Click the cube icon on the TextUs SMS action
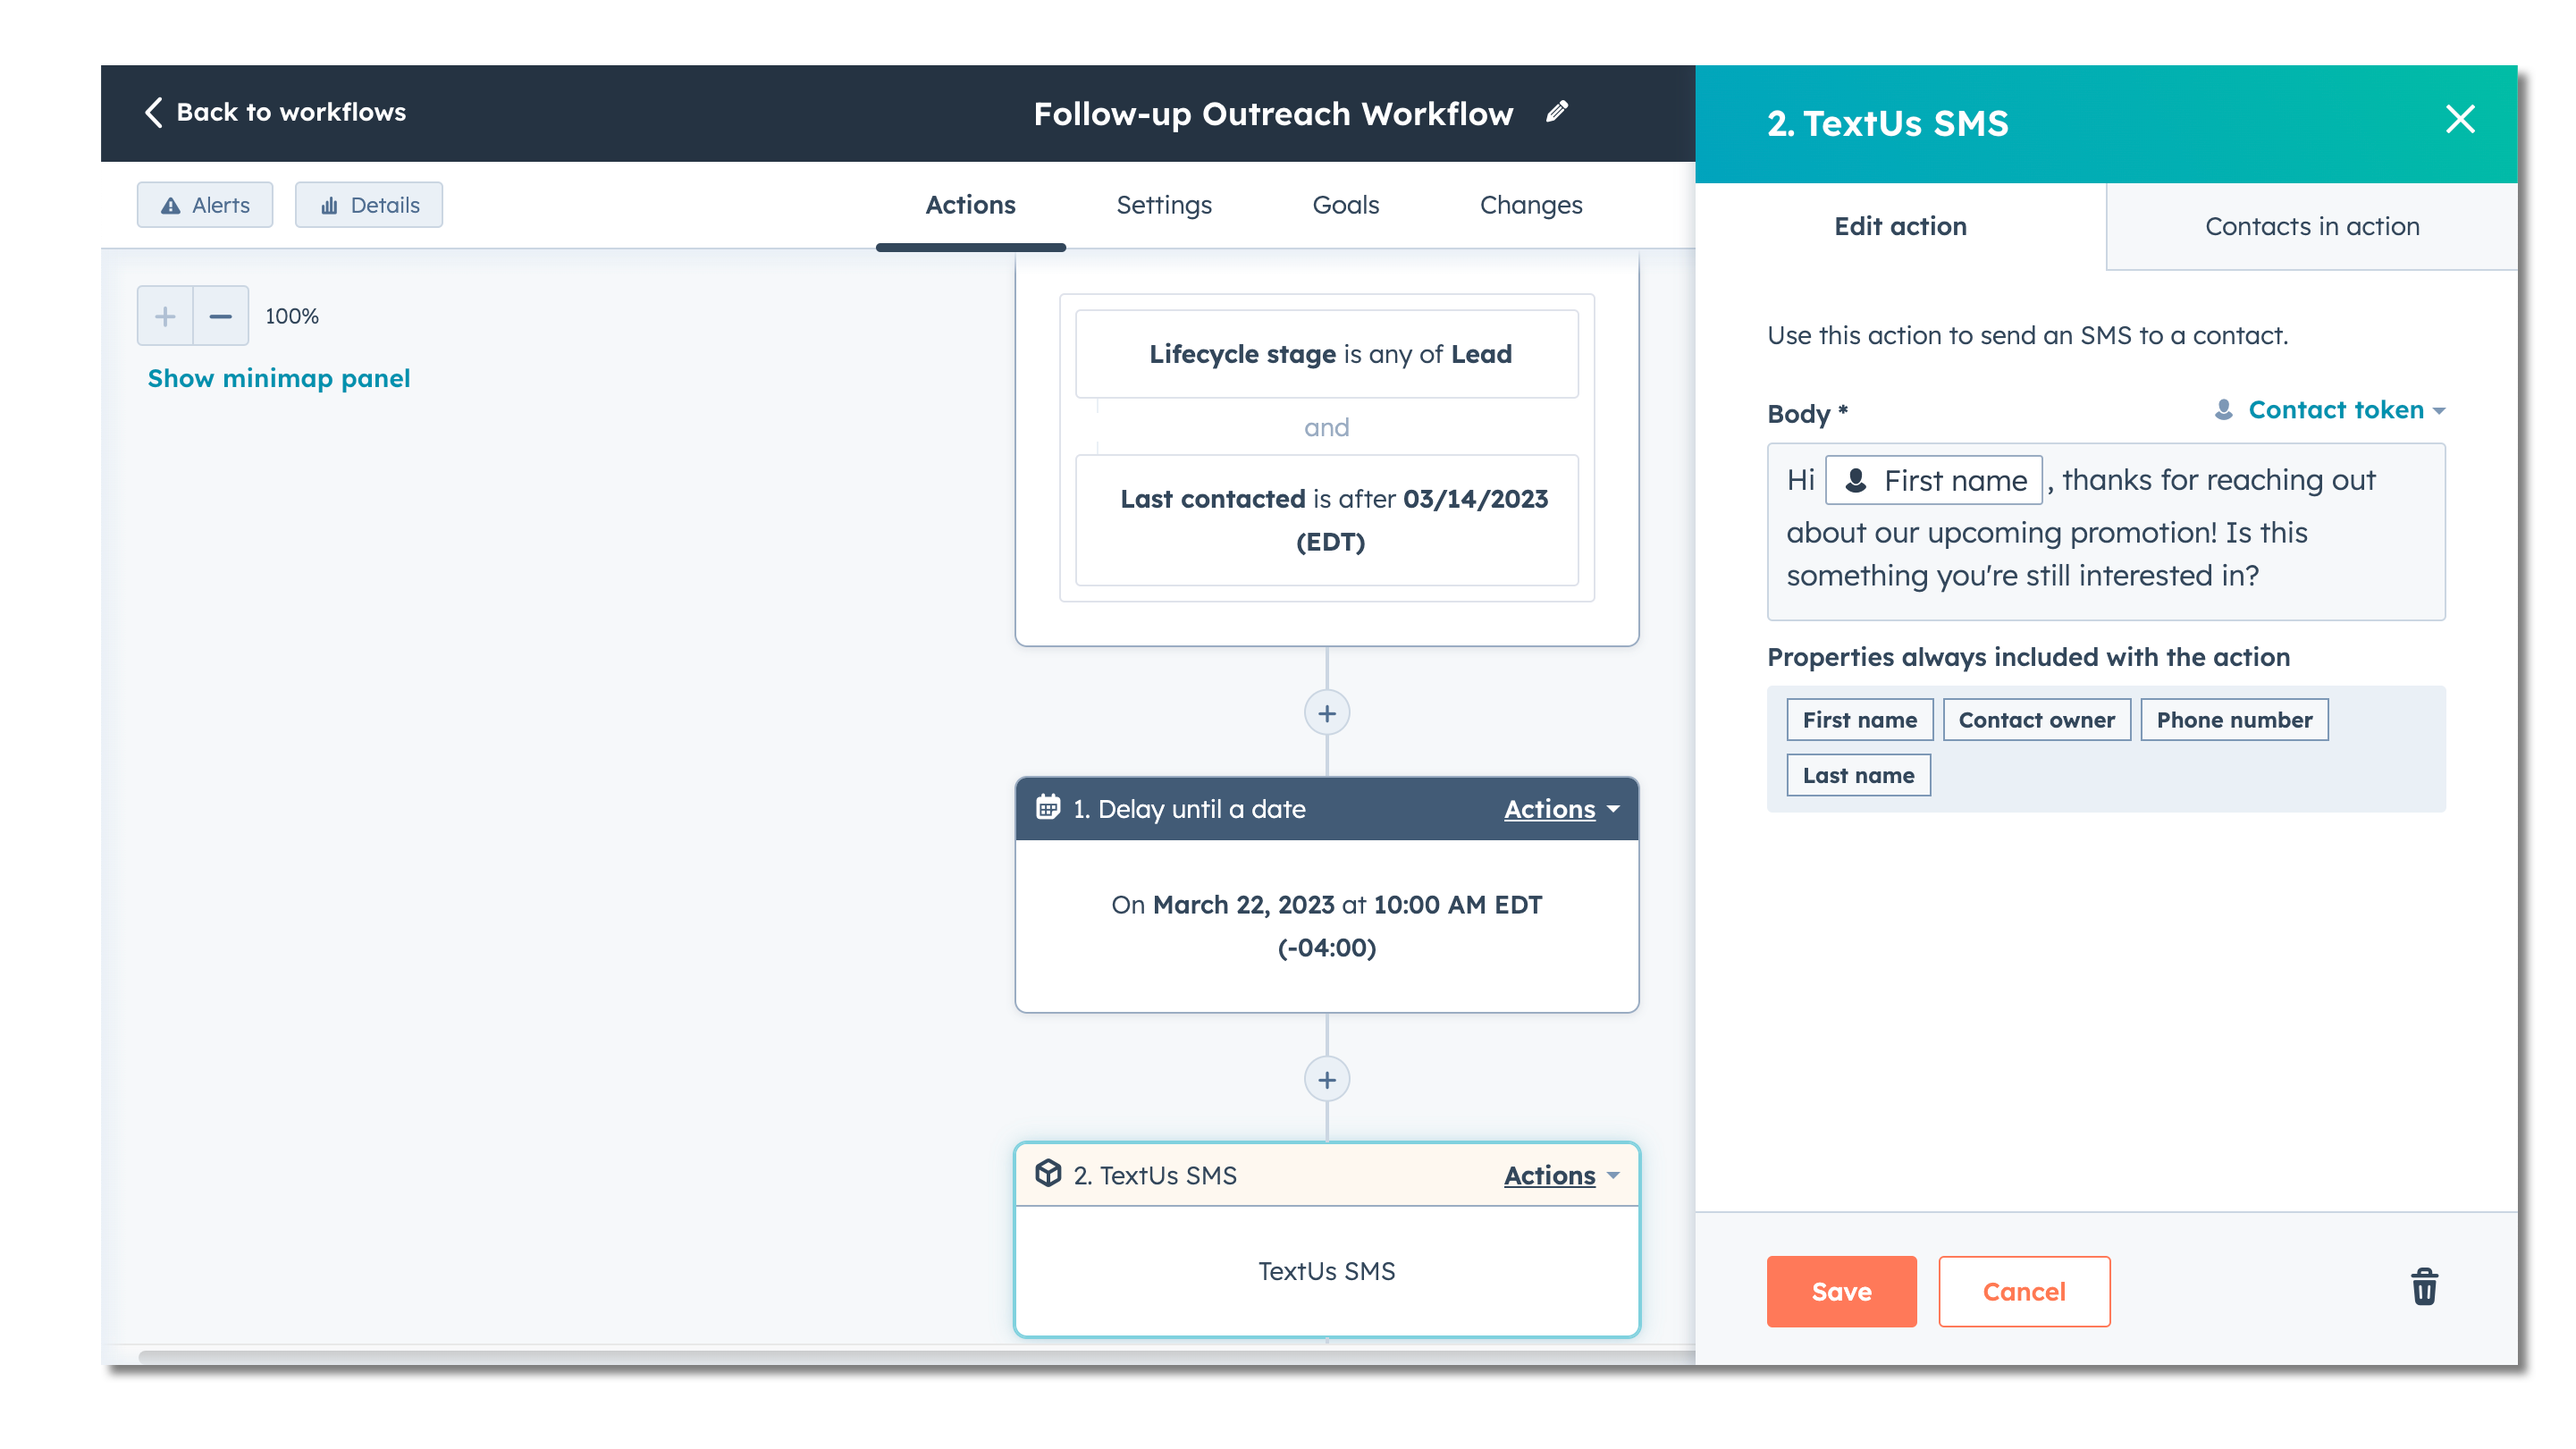2576x1449 pixels. click(x=1048, y=1175)
